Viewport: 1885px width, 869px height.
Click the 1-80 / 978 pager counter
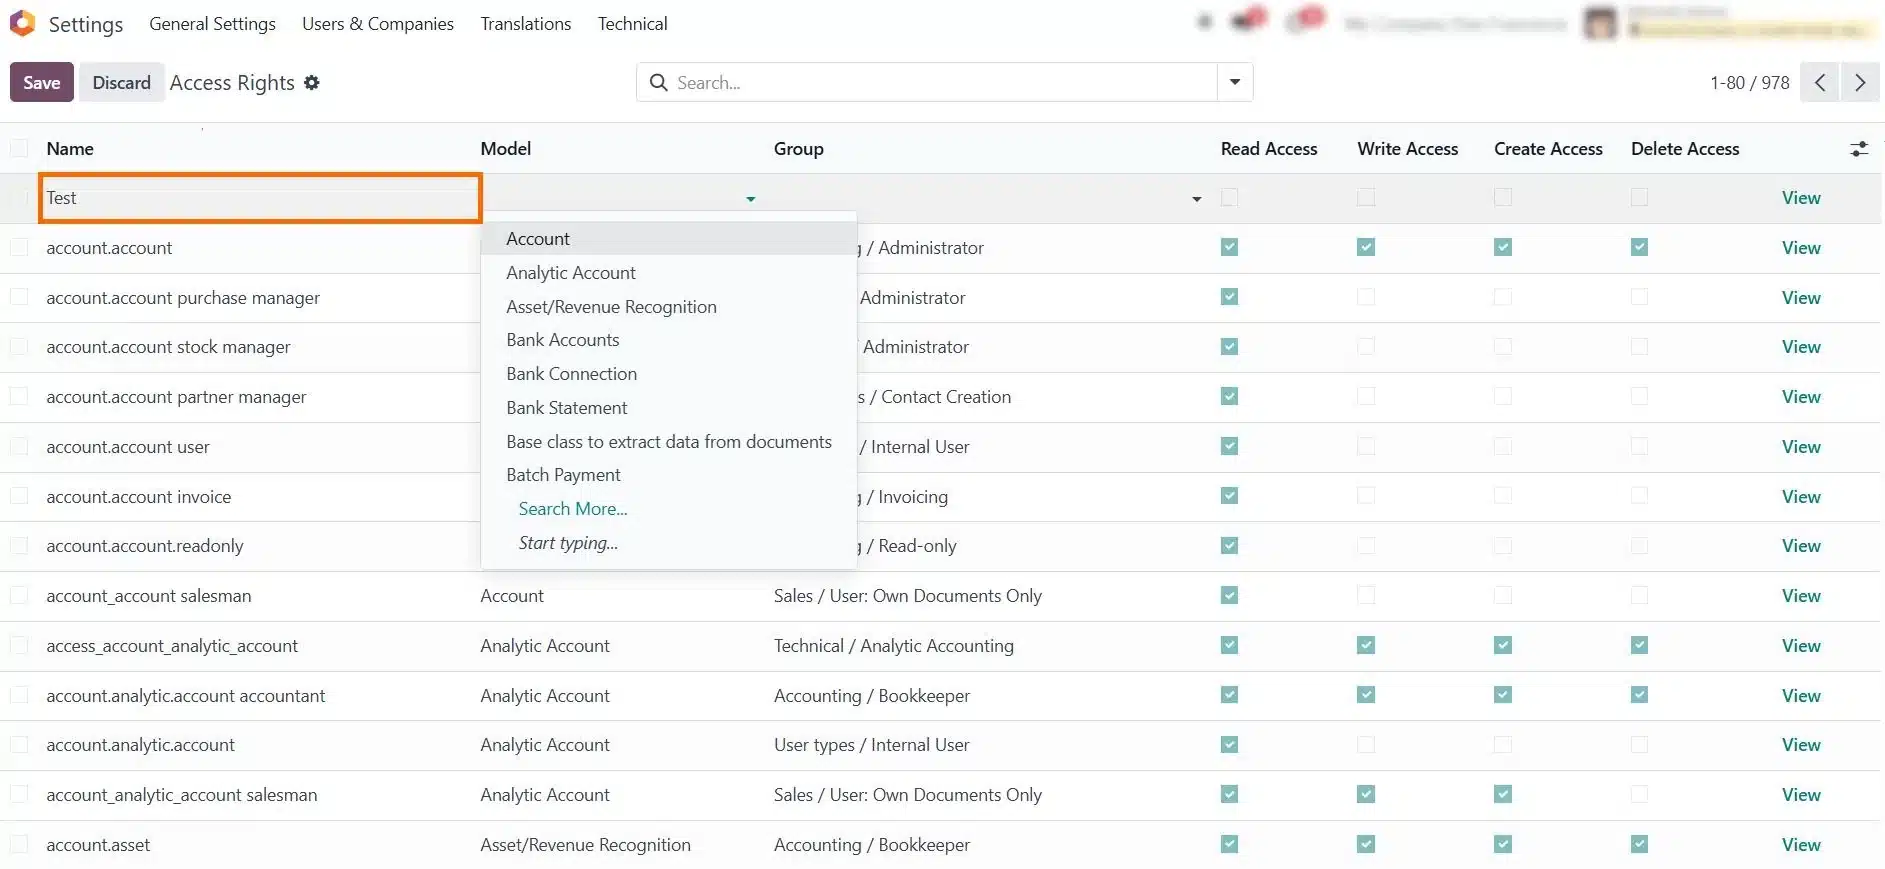(x=1750, y=83)
